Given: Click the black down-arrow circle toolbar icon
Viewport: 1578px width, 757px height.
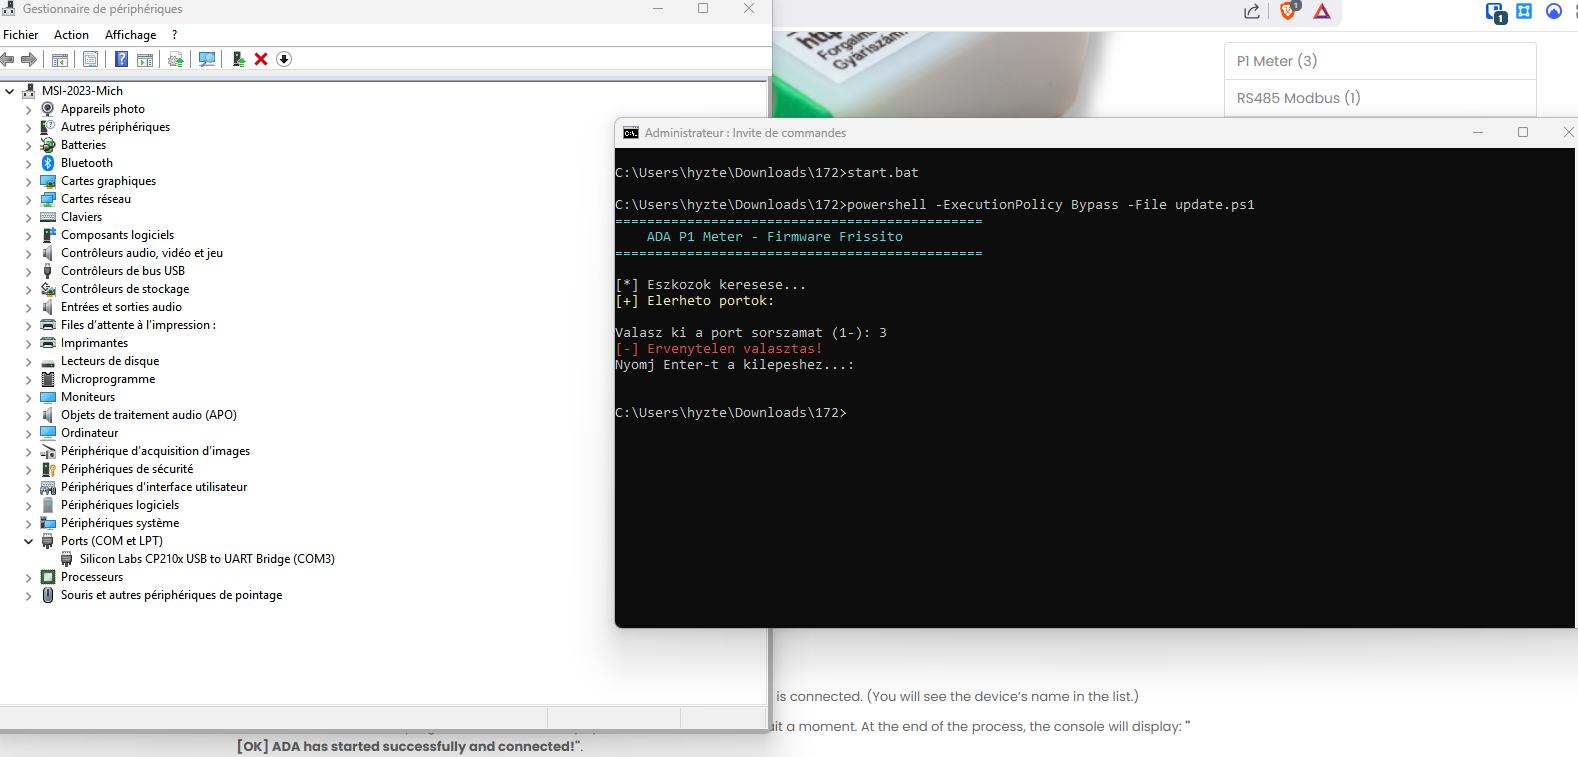Looking at the screenshot, I should [284, 60].
